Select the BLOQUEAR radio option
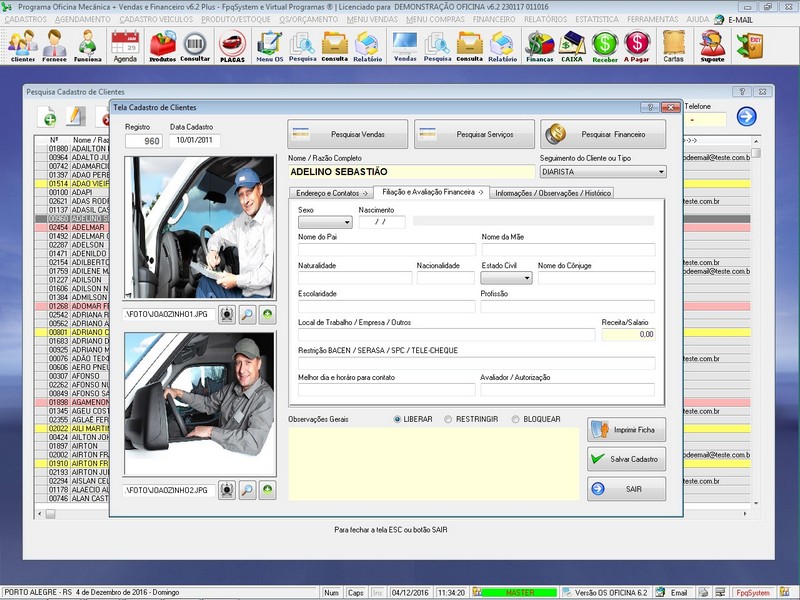Image resolution: width=800 pixels, height=600 pixels. [x=516, y=419]
